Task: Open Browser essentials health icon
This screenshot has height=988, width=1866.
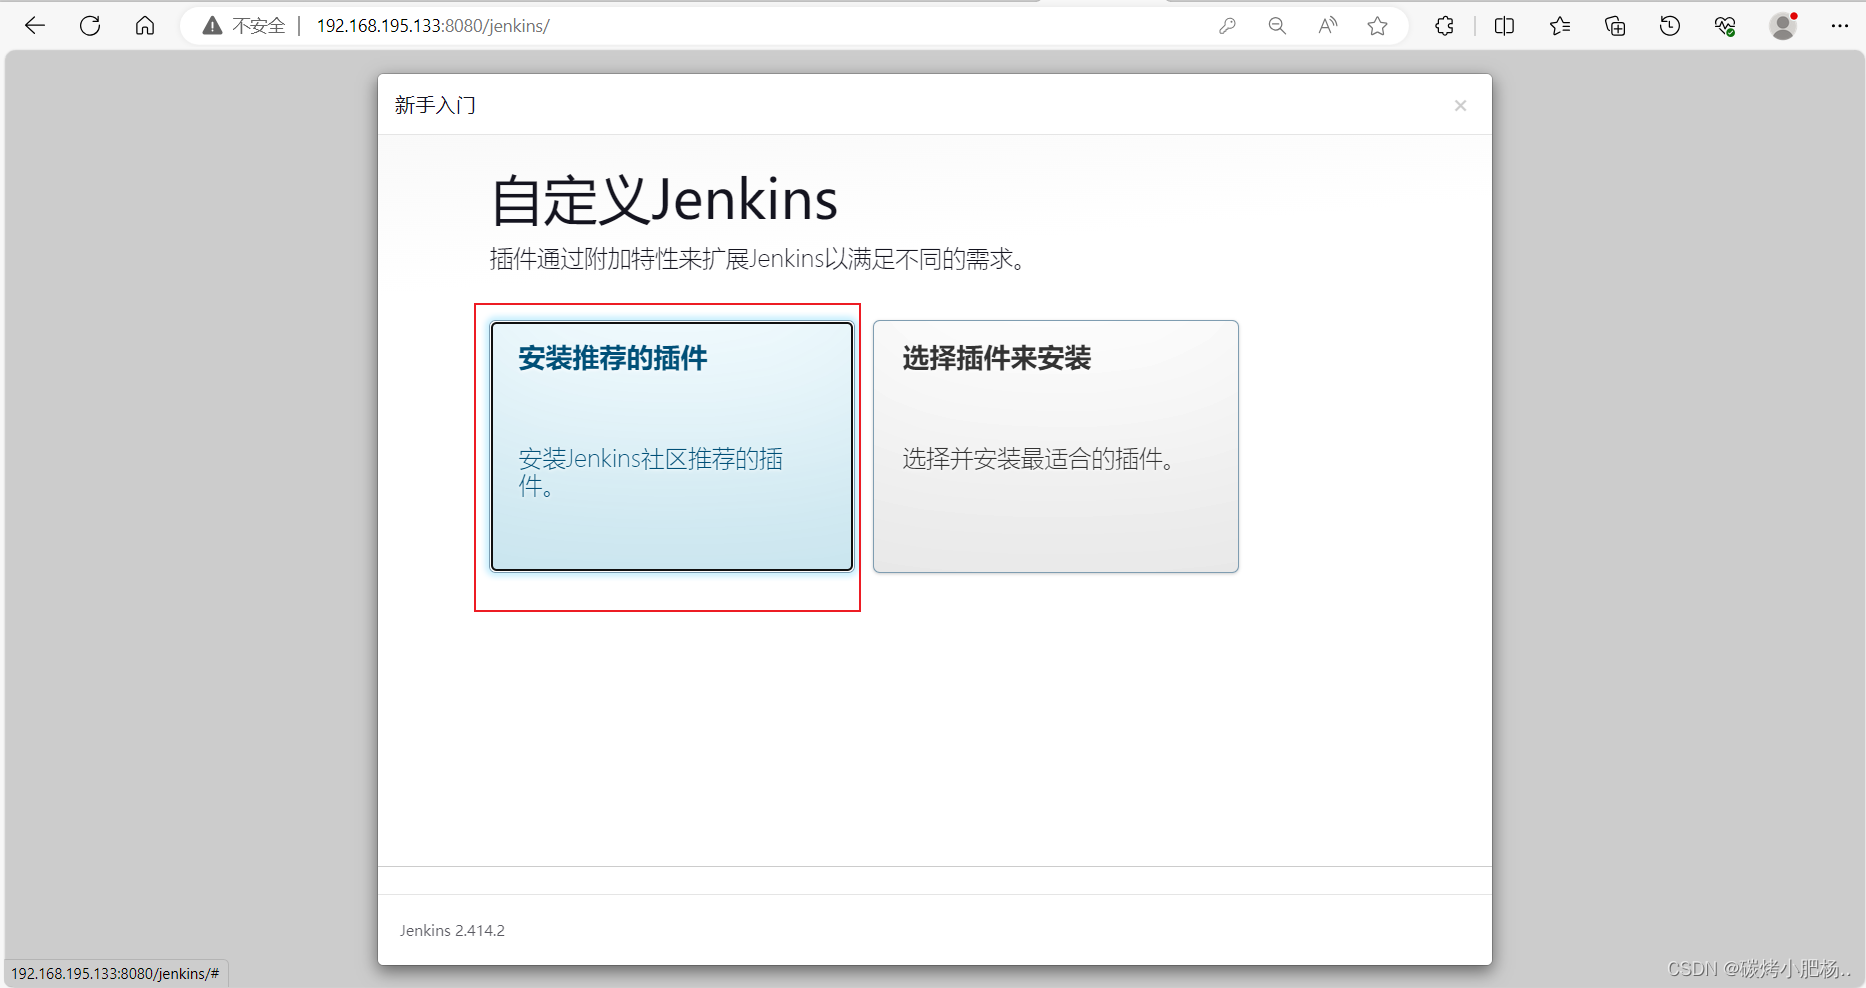Action: click(1724, 25)
